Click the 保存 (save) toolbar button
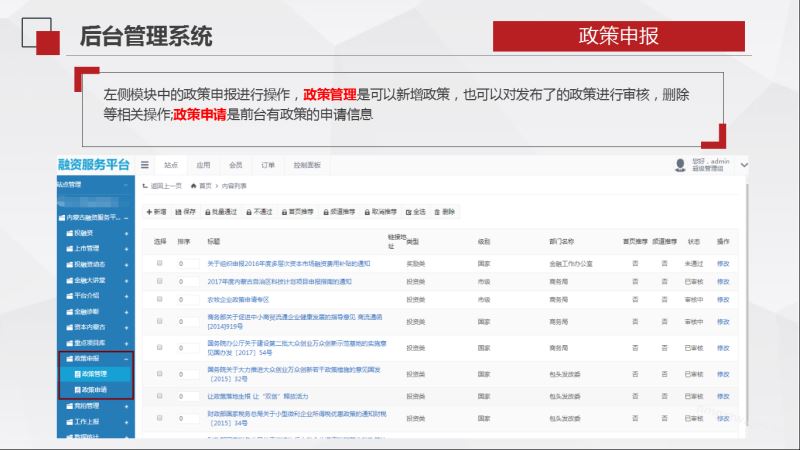Viewport: 800px width, 450px height. click(x=186, y=212)
